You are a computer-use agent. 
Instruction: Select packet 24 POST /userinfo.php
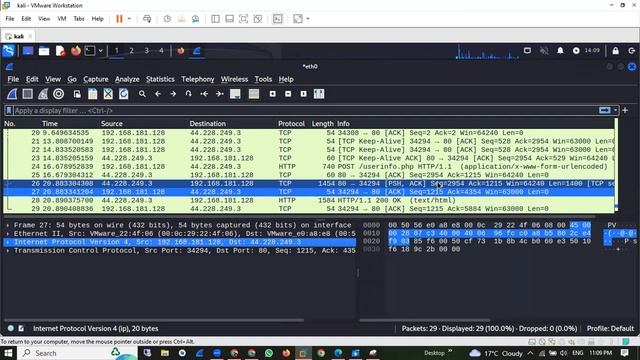pyautogui.click(x=309, y=167)
